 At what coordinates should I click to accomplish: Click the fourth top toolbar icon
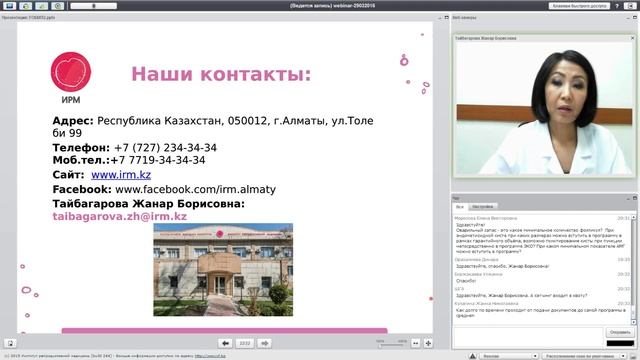[58, 6]
